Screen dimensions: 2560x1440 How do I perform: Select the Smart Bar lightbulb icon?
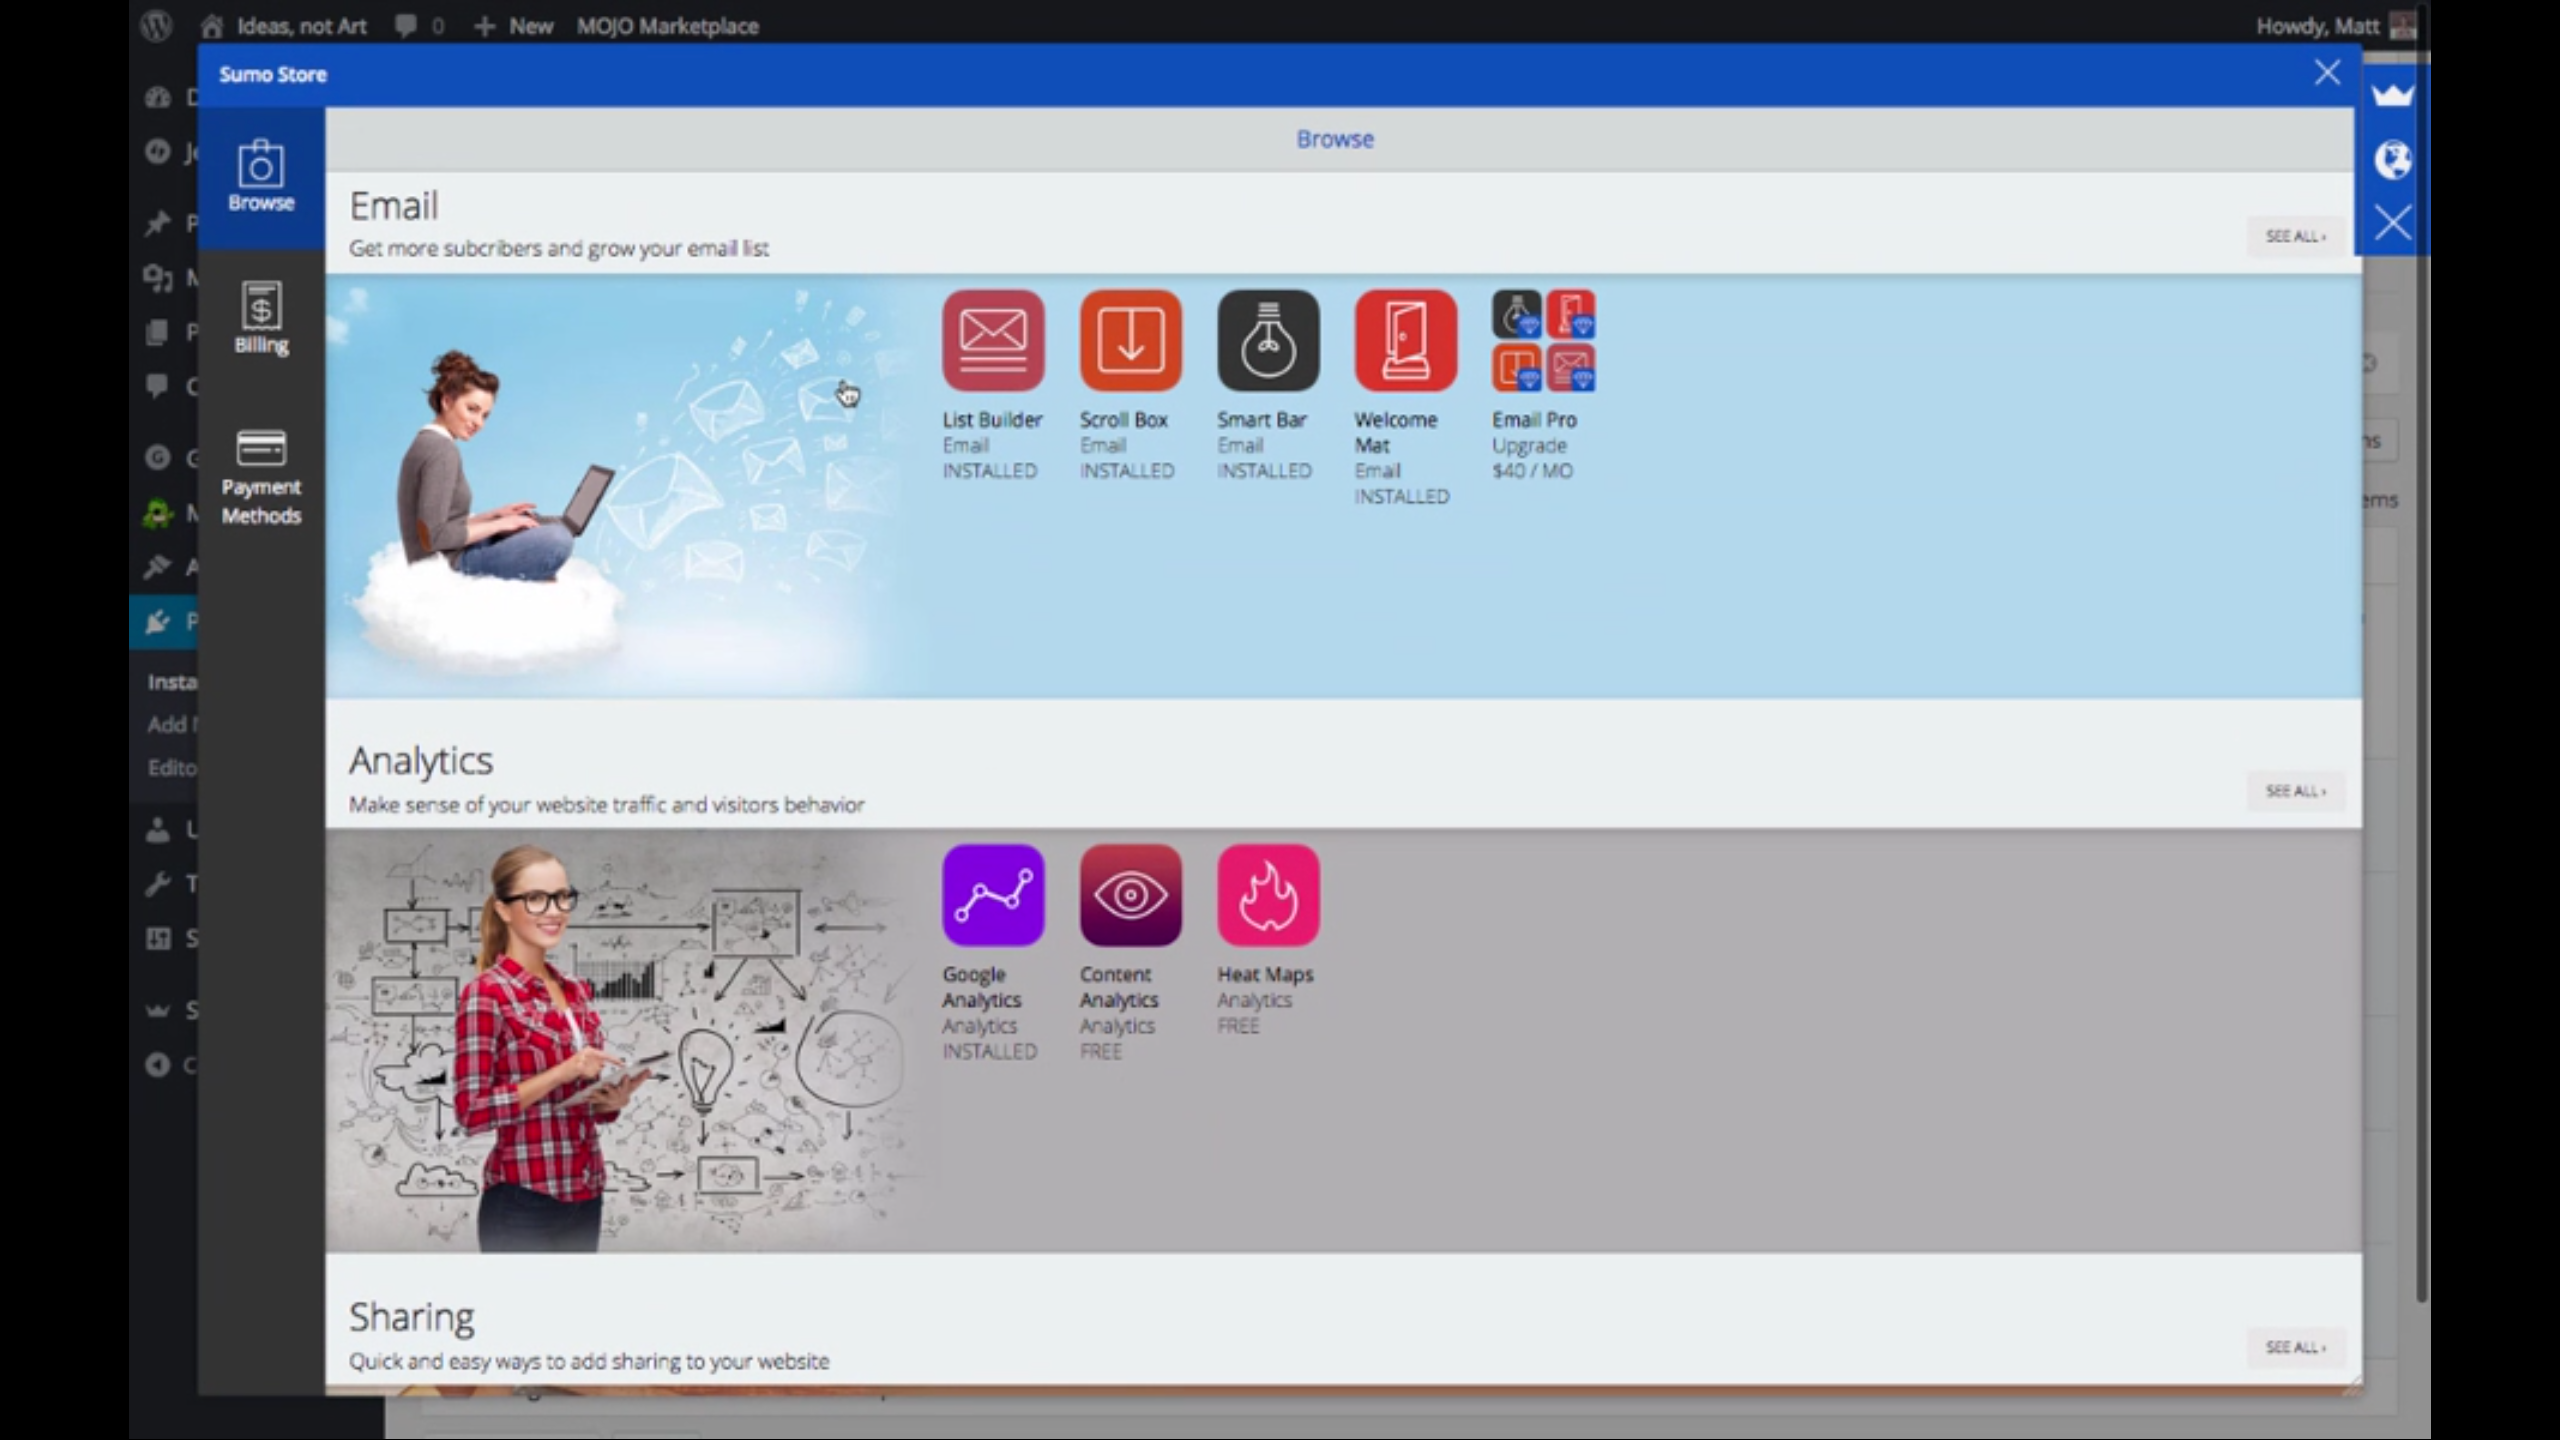coord(1267,340)
